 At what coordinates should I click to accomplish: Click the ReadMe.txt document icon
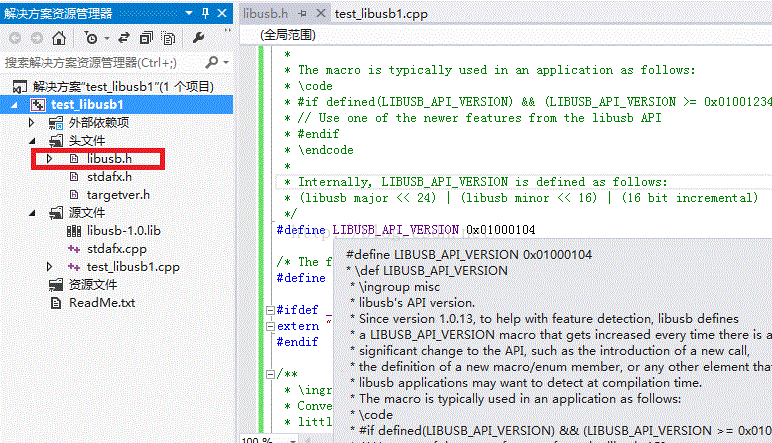coord(56,303)
